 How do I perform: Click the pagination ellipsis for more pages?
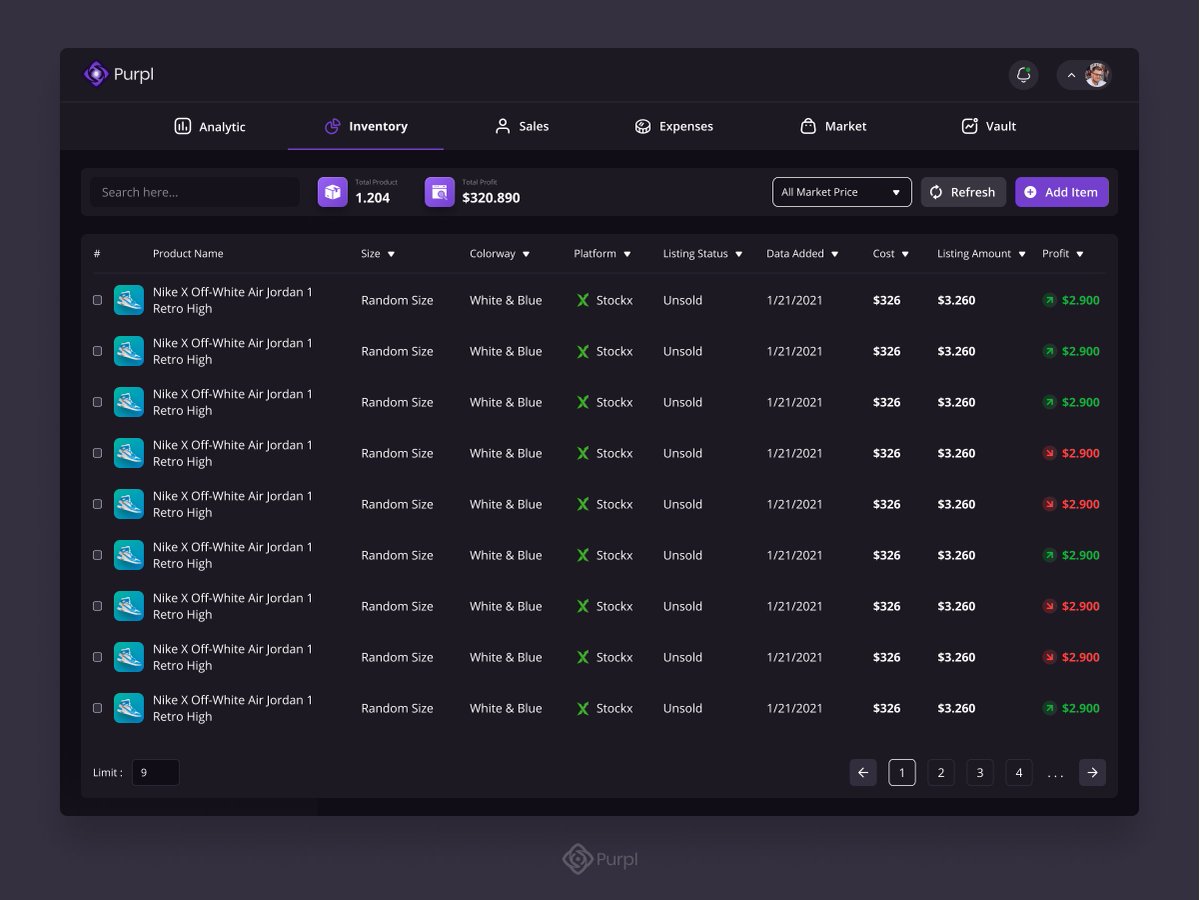(x=1056, y=774)
